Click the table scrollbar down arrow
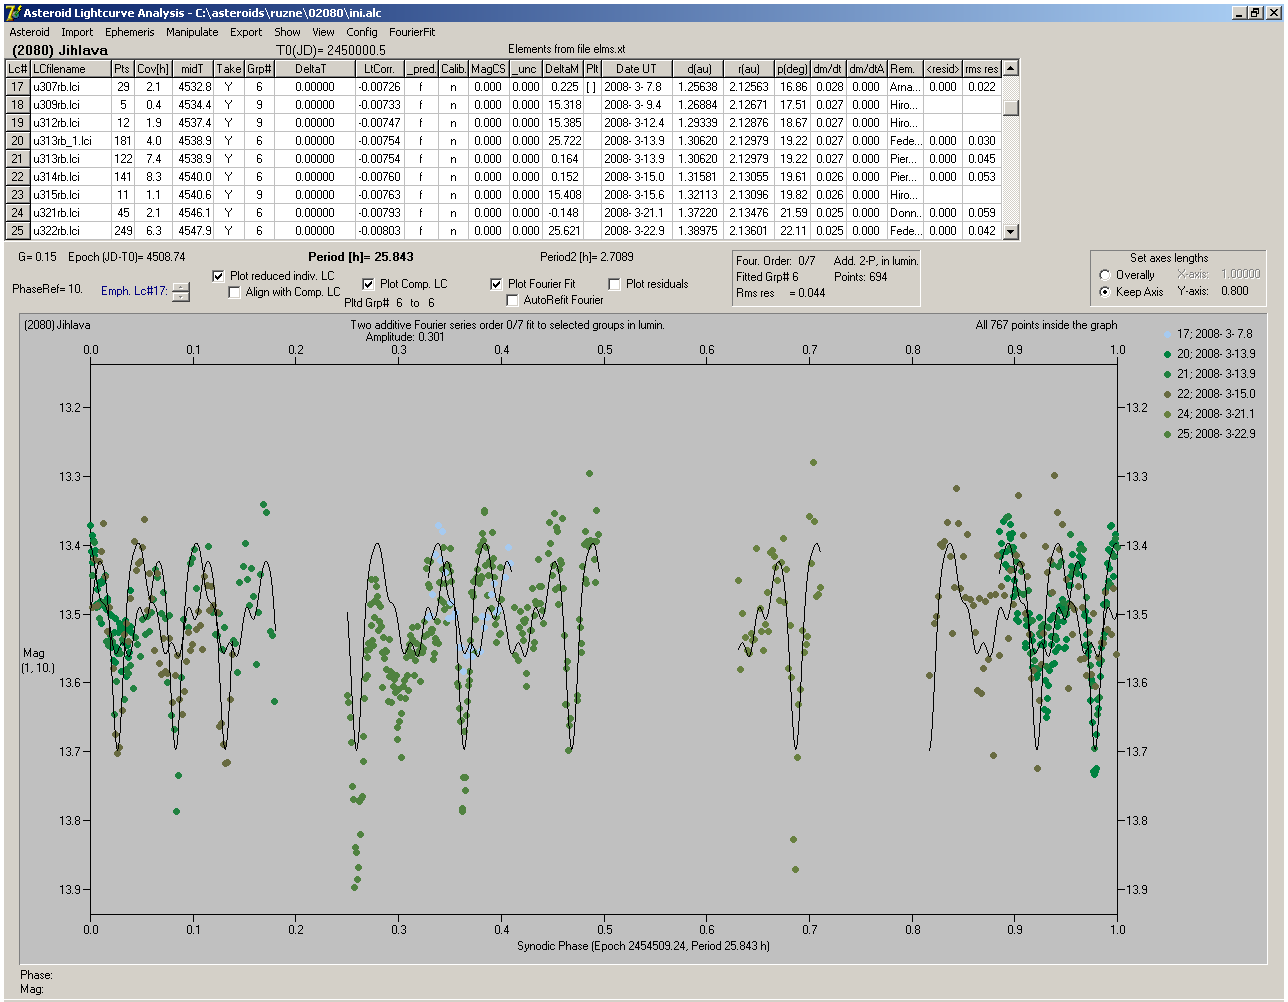 click(x=1011, y=231)
